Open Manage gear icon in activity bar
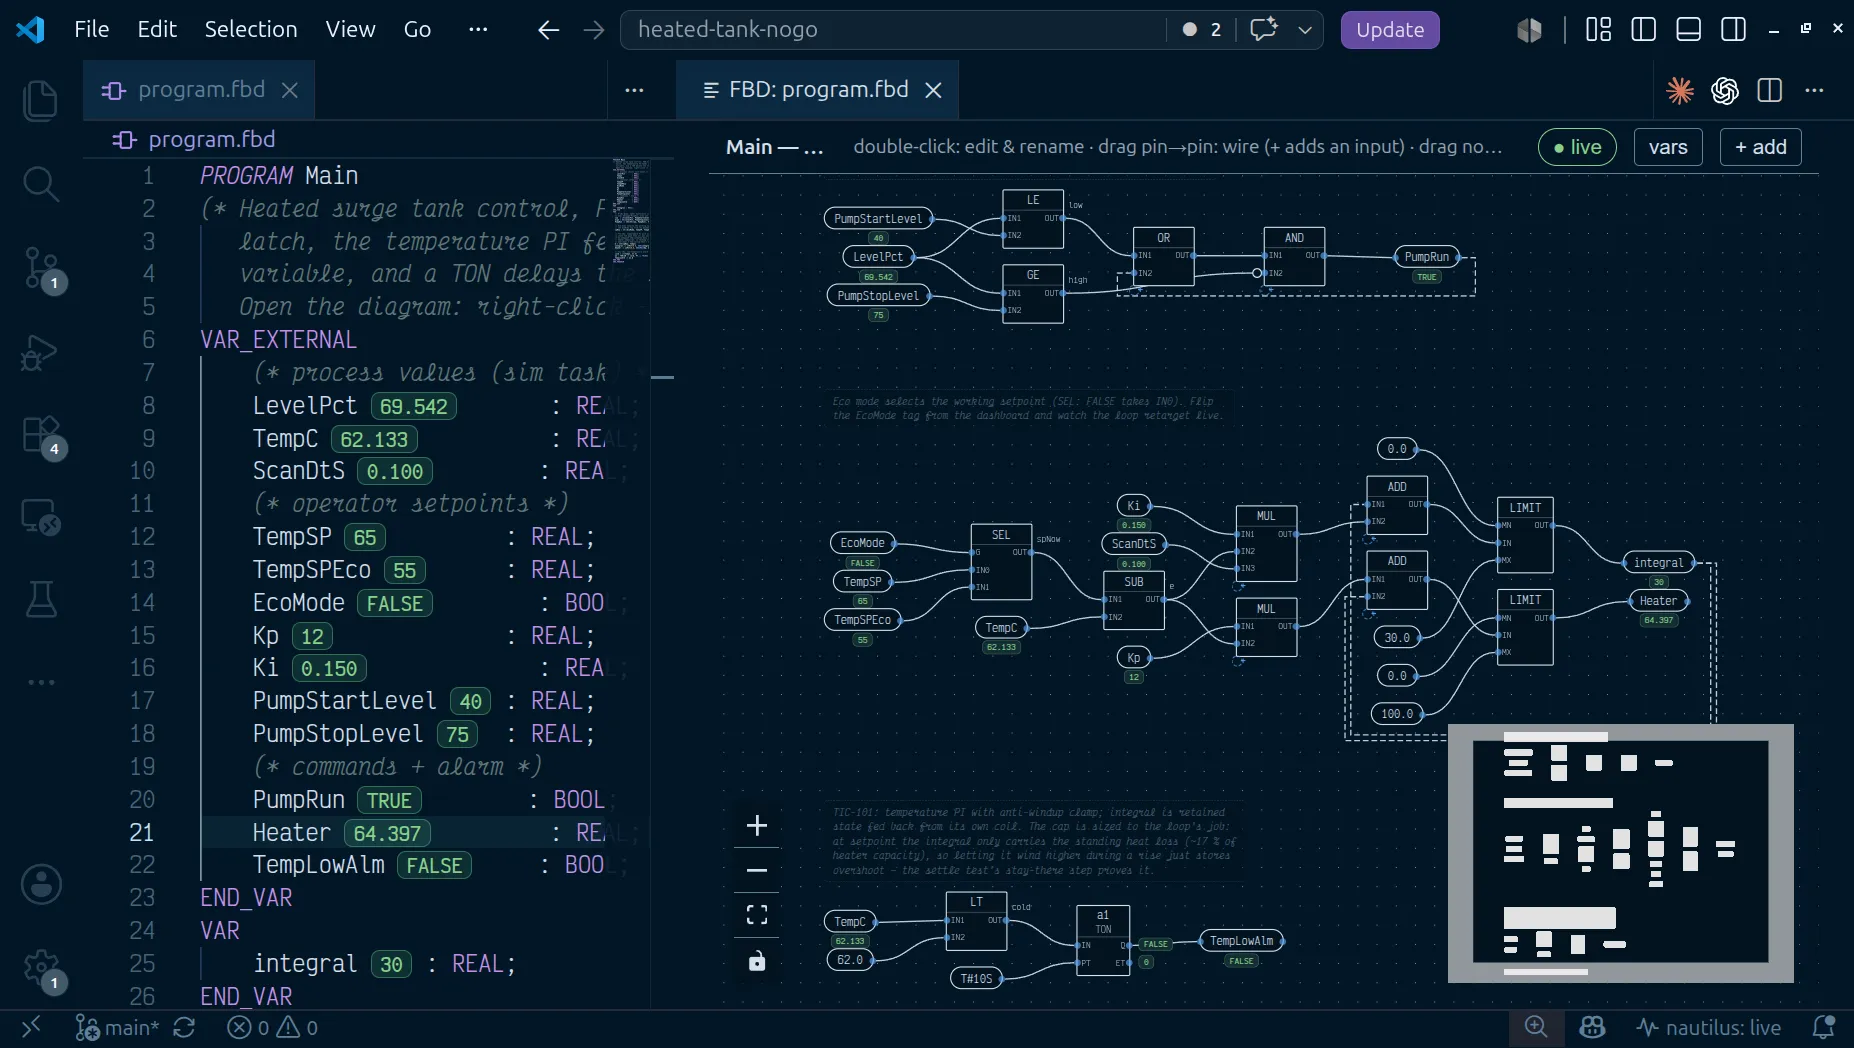This screenshot has height=1048, width=1854. [41, 968]
